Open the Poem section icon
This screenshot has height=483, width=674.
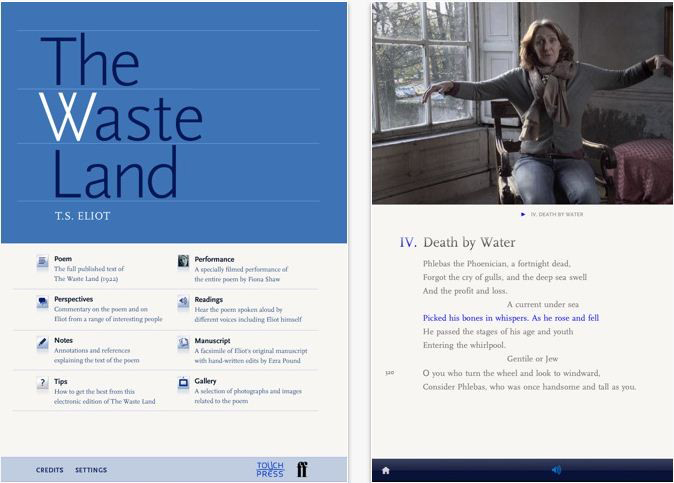(43, 261)
